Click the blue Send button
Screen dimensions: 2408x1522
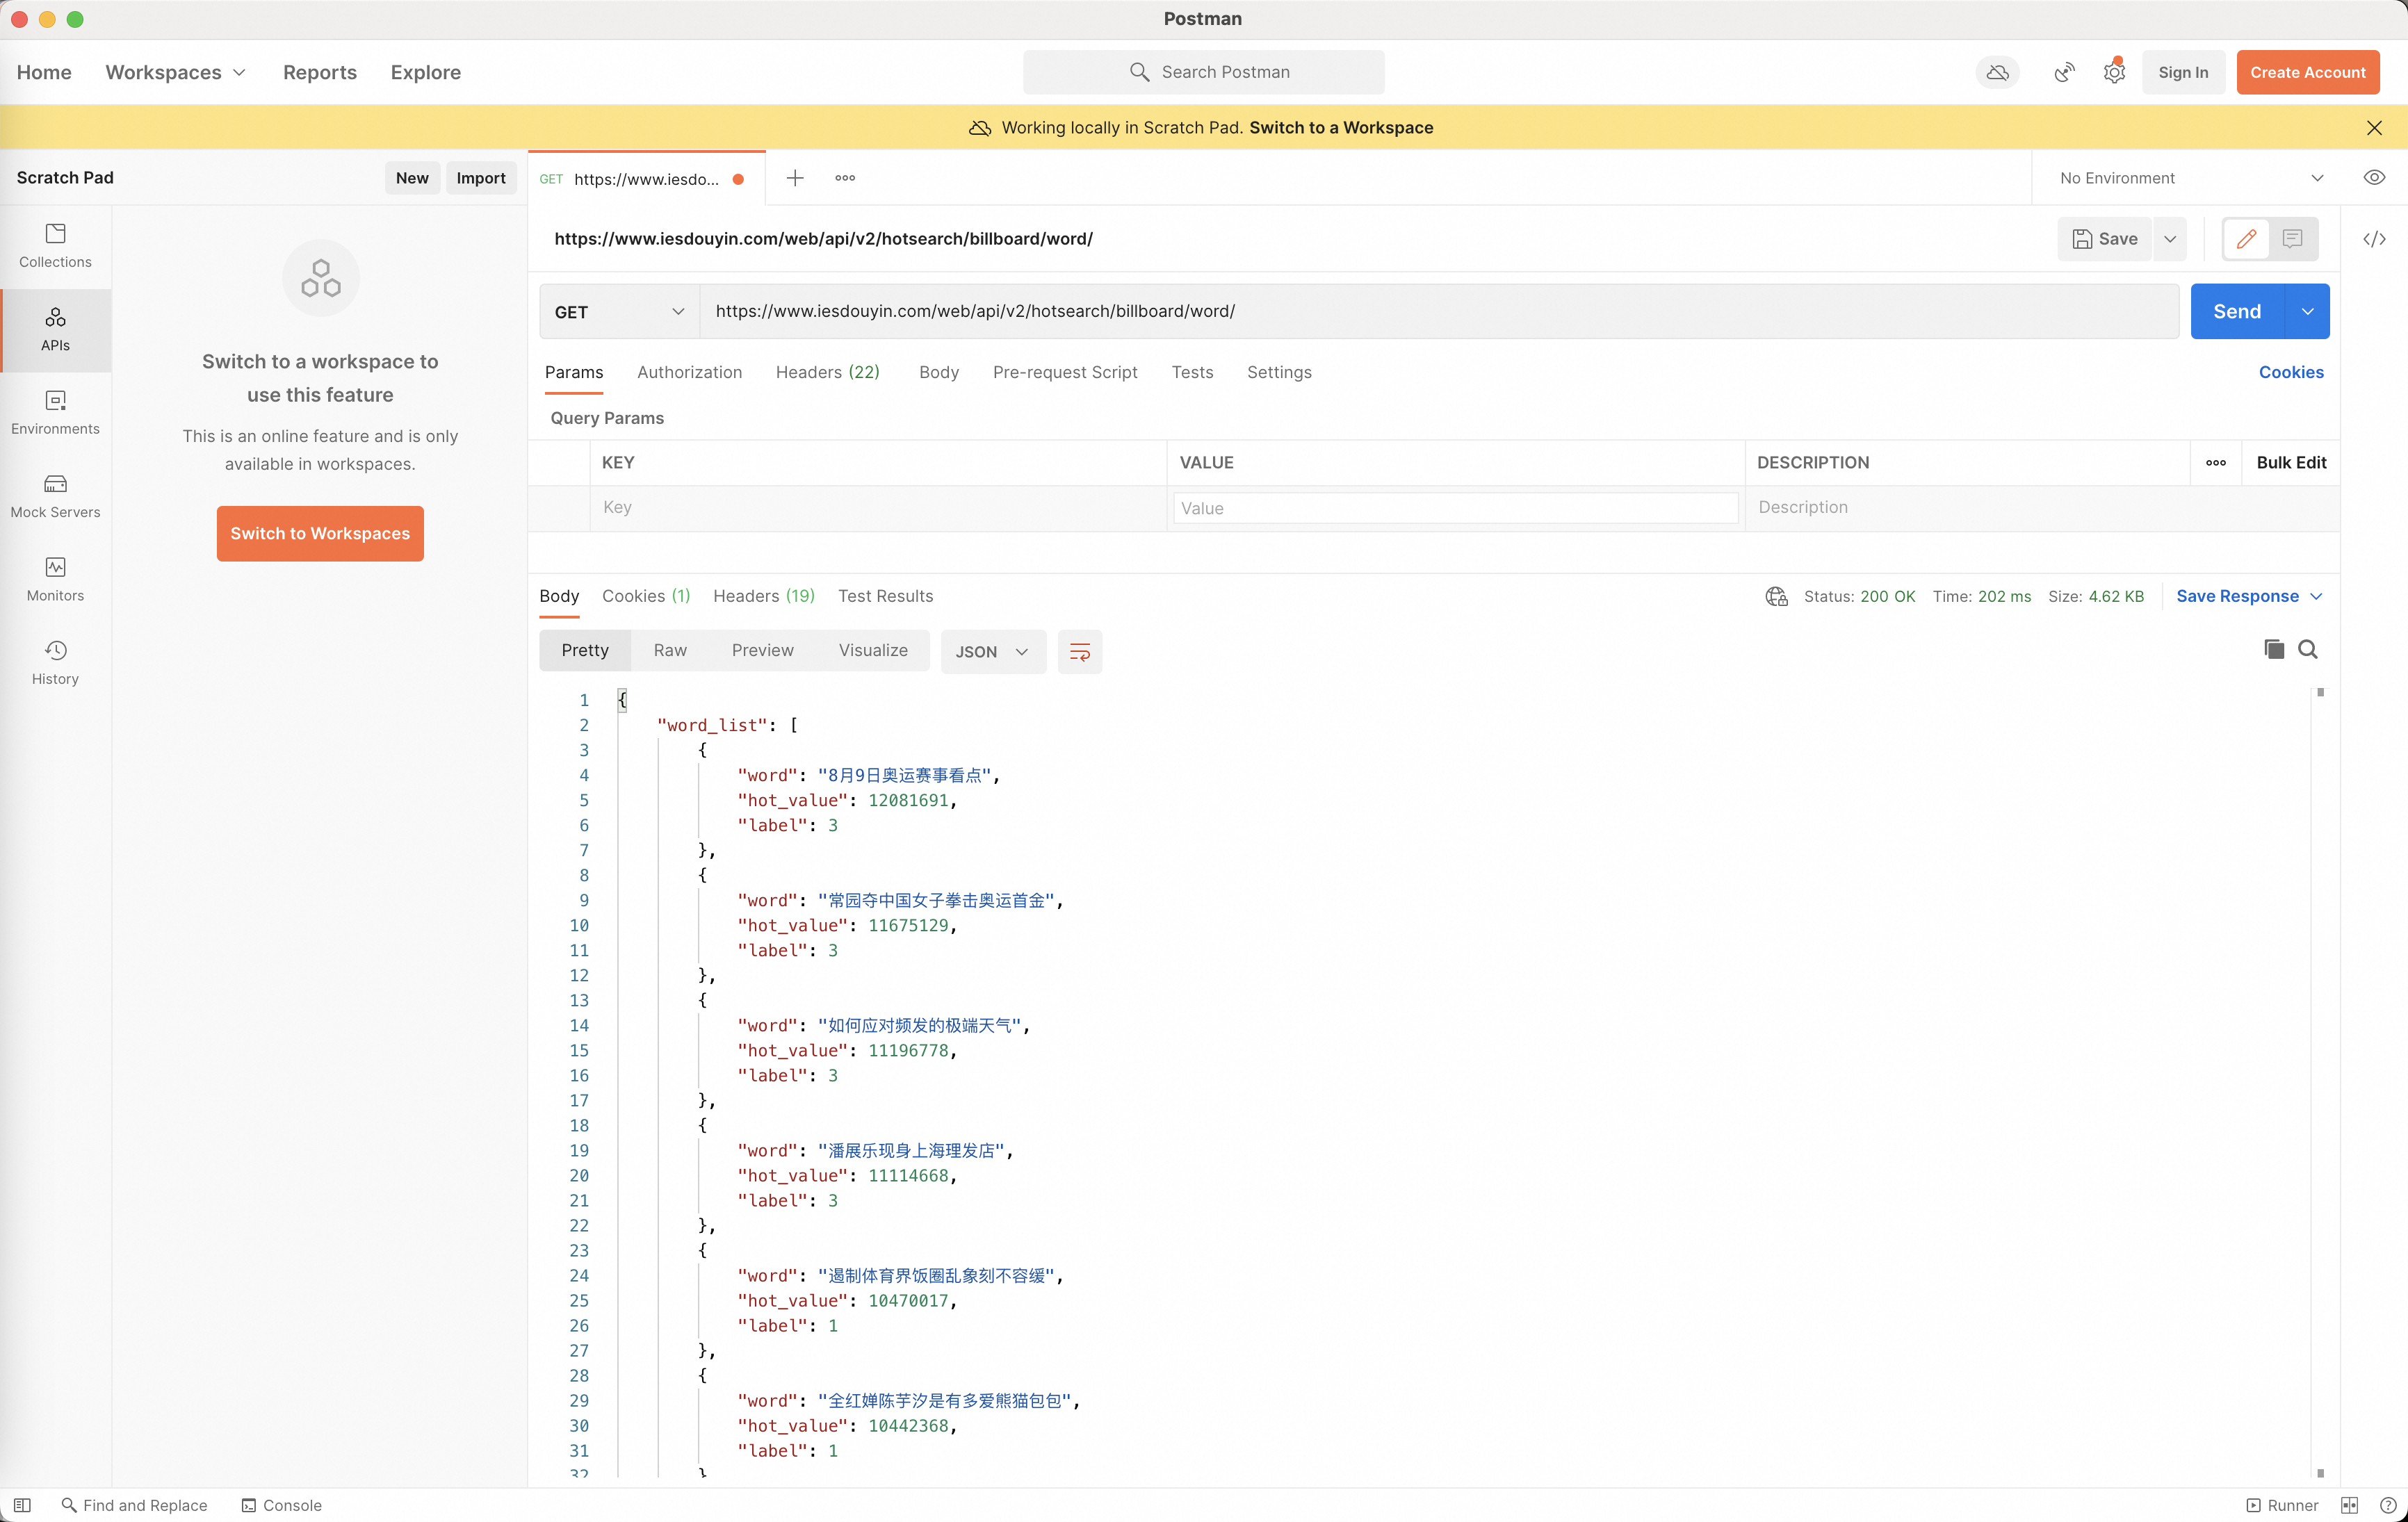(2236, 312)
